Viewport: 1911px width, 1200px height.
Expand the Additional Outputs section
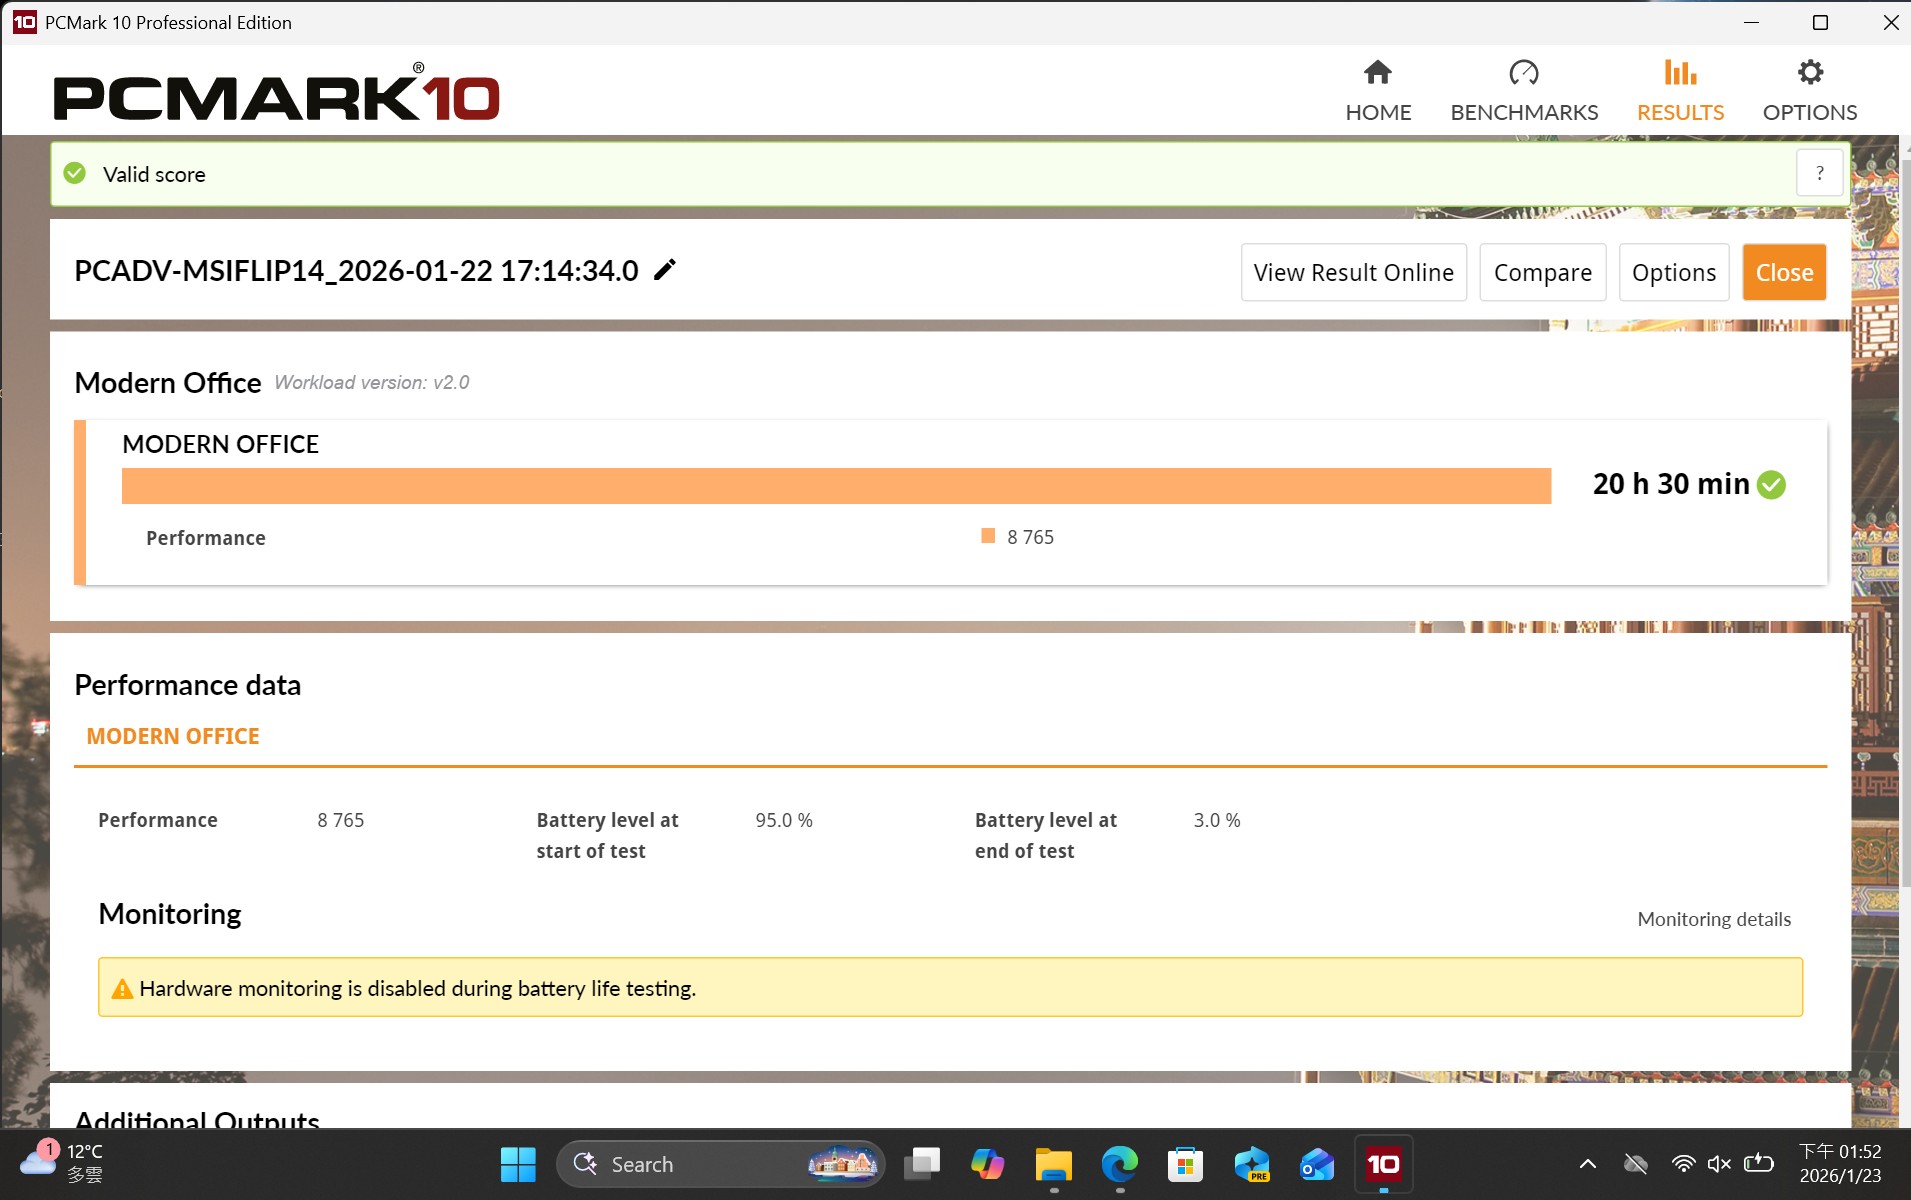click(197, 1120)
